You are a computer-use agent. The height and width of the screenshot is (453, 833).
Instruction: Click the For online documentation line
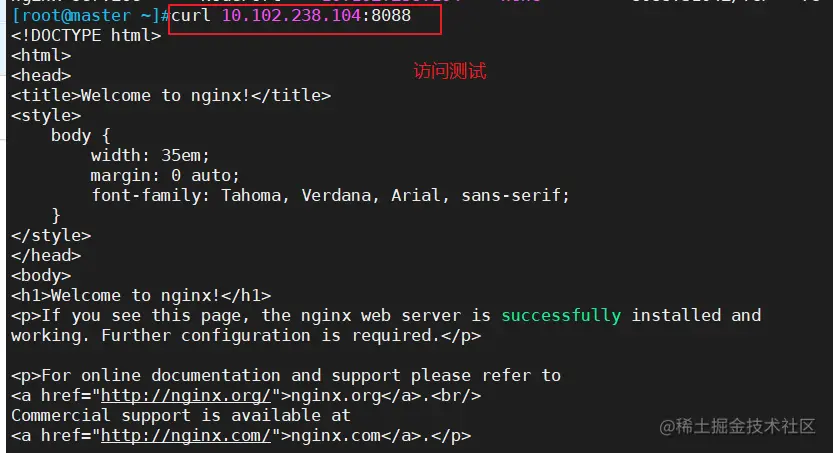click(286, 375)
